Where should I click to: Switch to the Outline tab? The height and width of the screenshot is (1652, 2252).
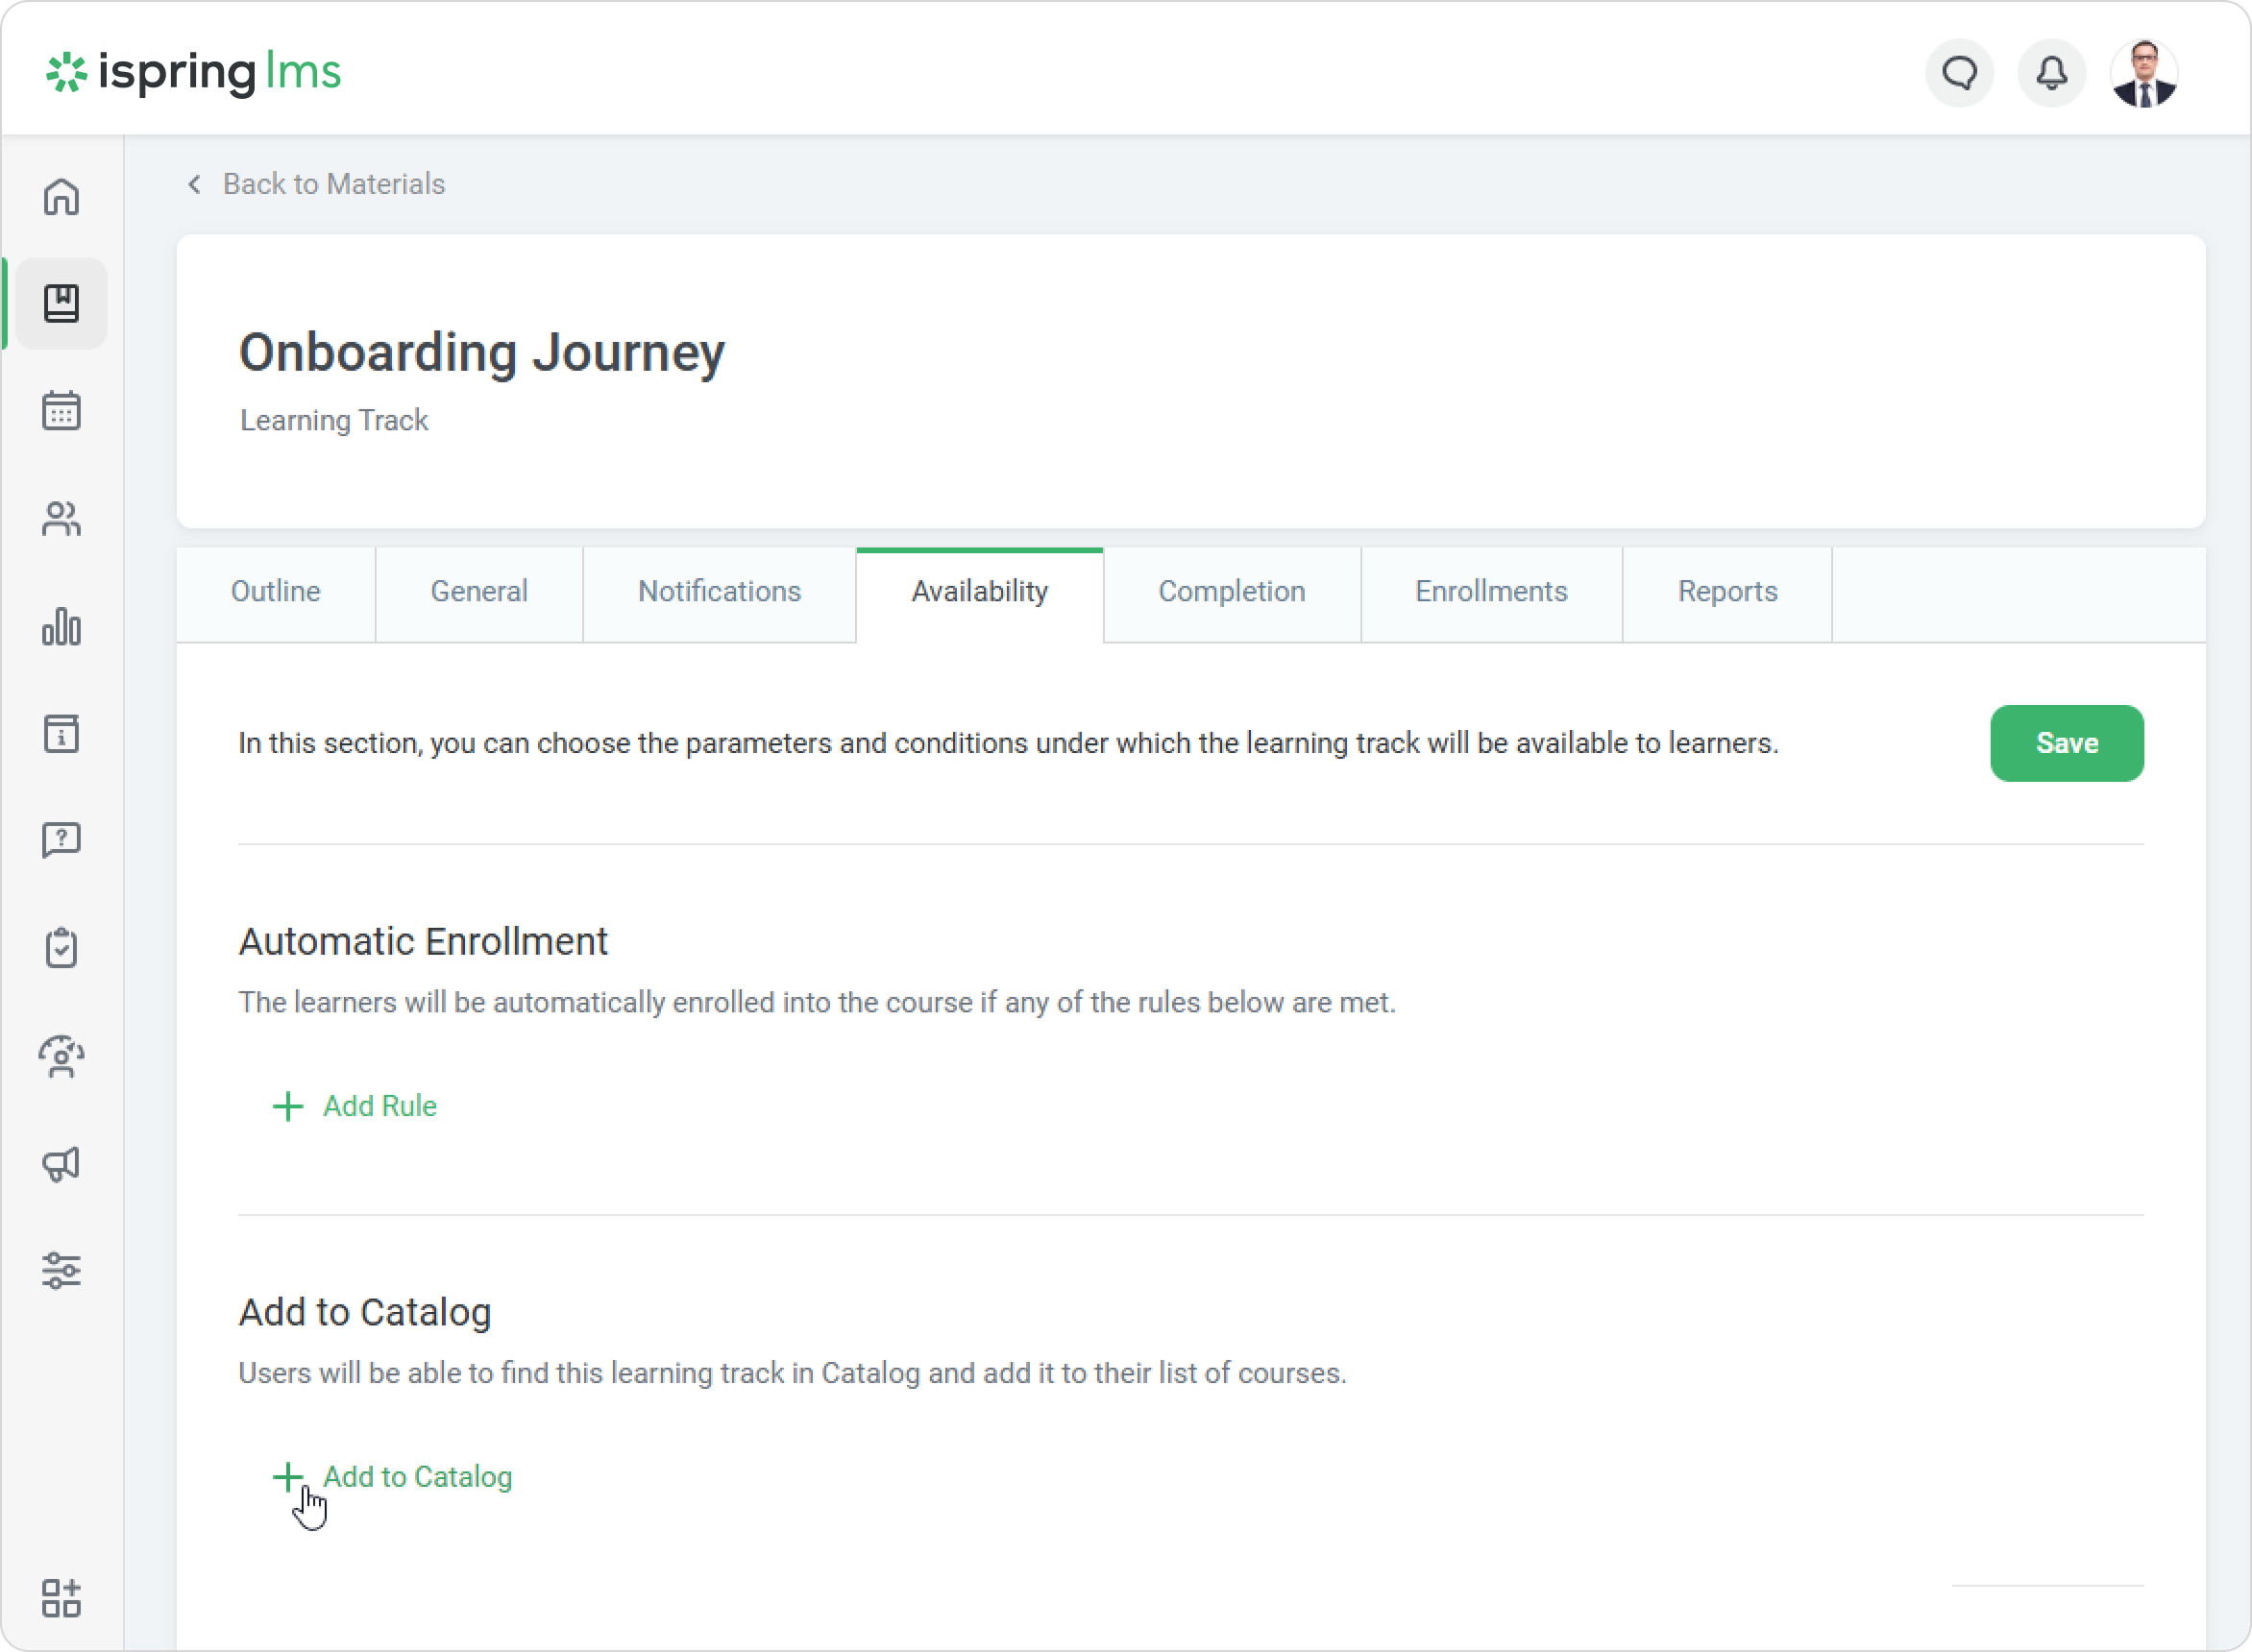coord(275,592)
